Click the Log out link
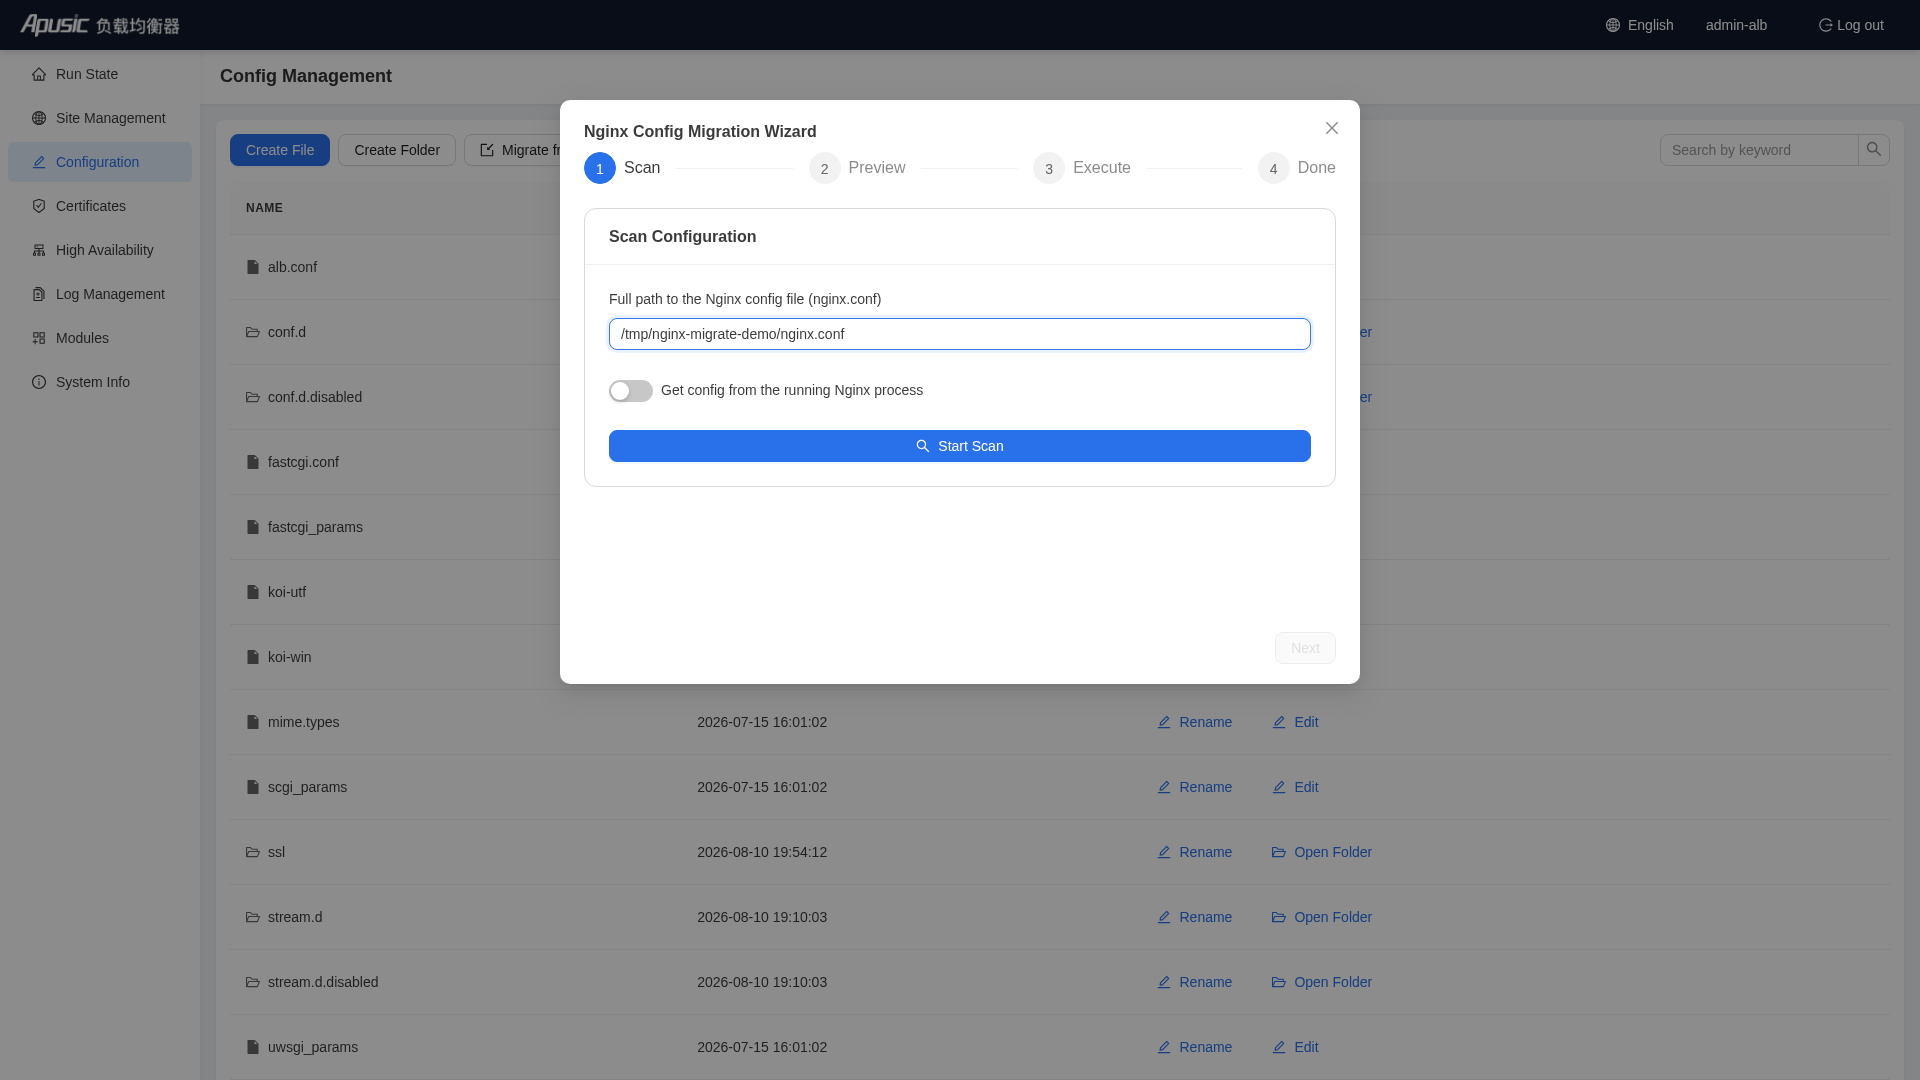 1851,25
